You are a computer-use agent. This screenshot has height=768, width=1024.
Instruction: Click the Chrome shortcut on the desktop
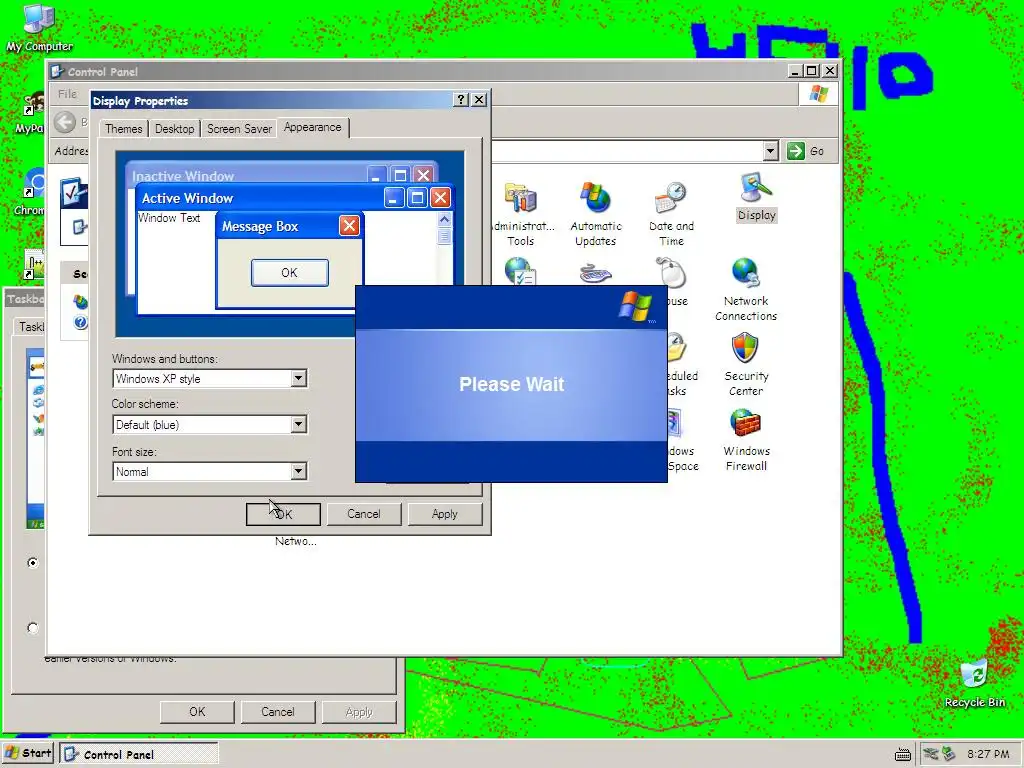coord(33,193)
